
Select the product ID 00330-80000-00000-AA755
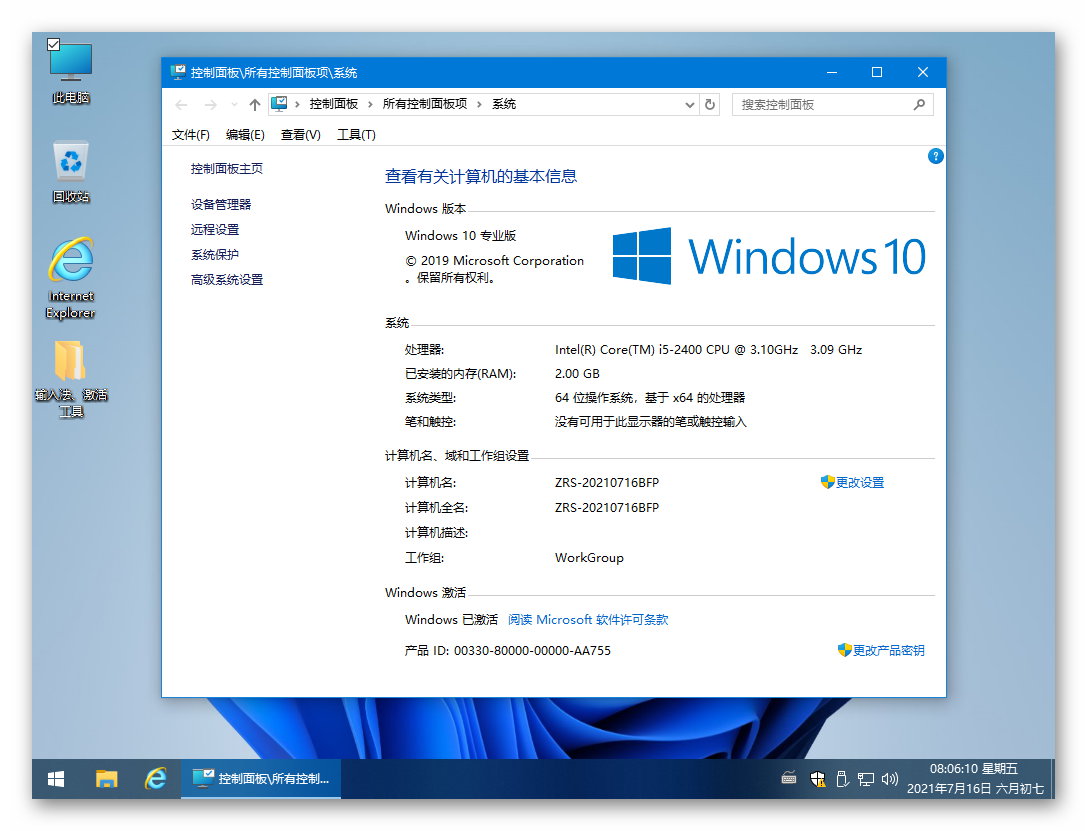click(532, 650)
